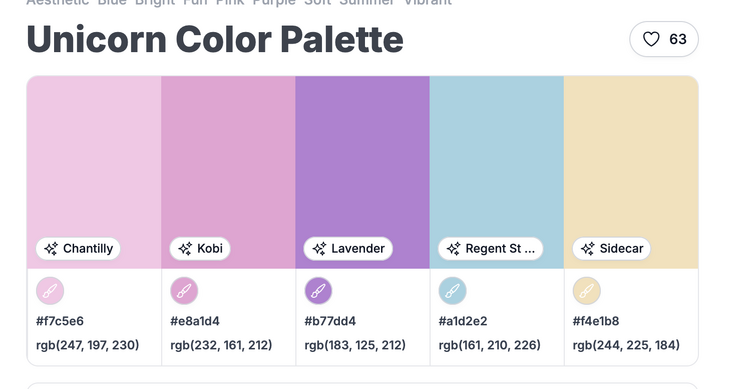Screen dimensions: 755x389
Task: Copy hex code #b77dd4
Action: 330,321
